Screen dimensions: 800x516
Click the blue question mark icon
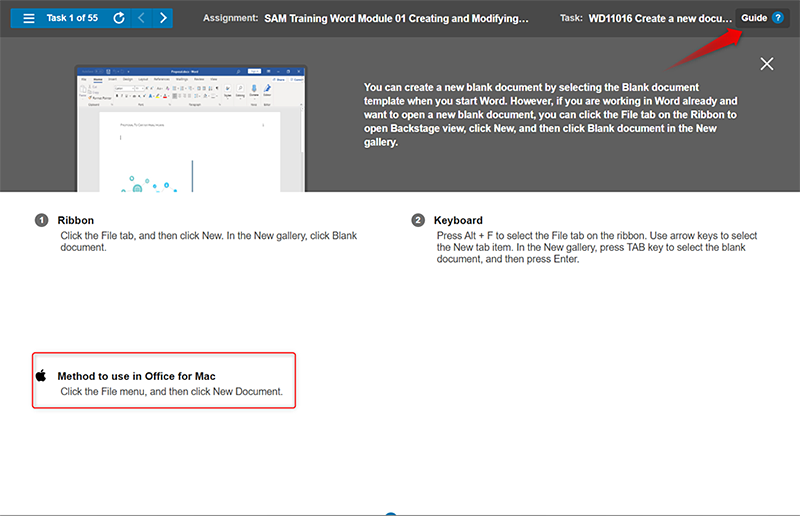coord(778,18)
